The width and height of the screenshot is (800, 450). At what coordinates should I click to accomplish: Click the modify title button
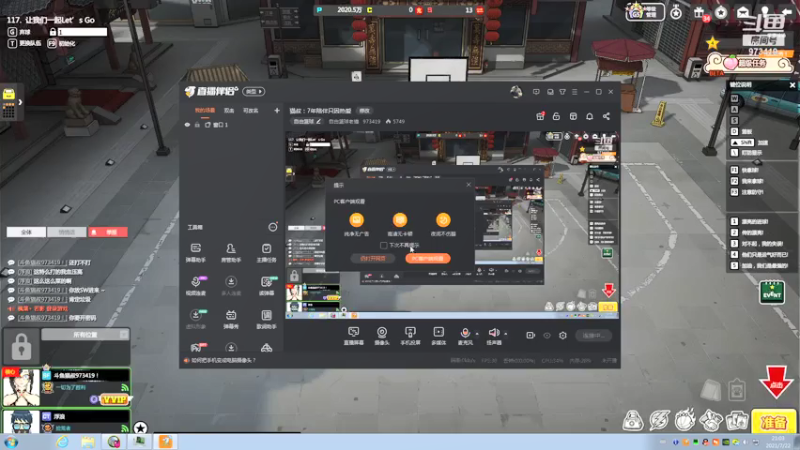pyautogui.click(x=364, y=111)
